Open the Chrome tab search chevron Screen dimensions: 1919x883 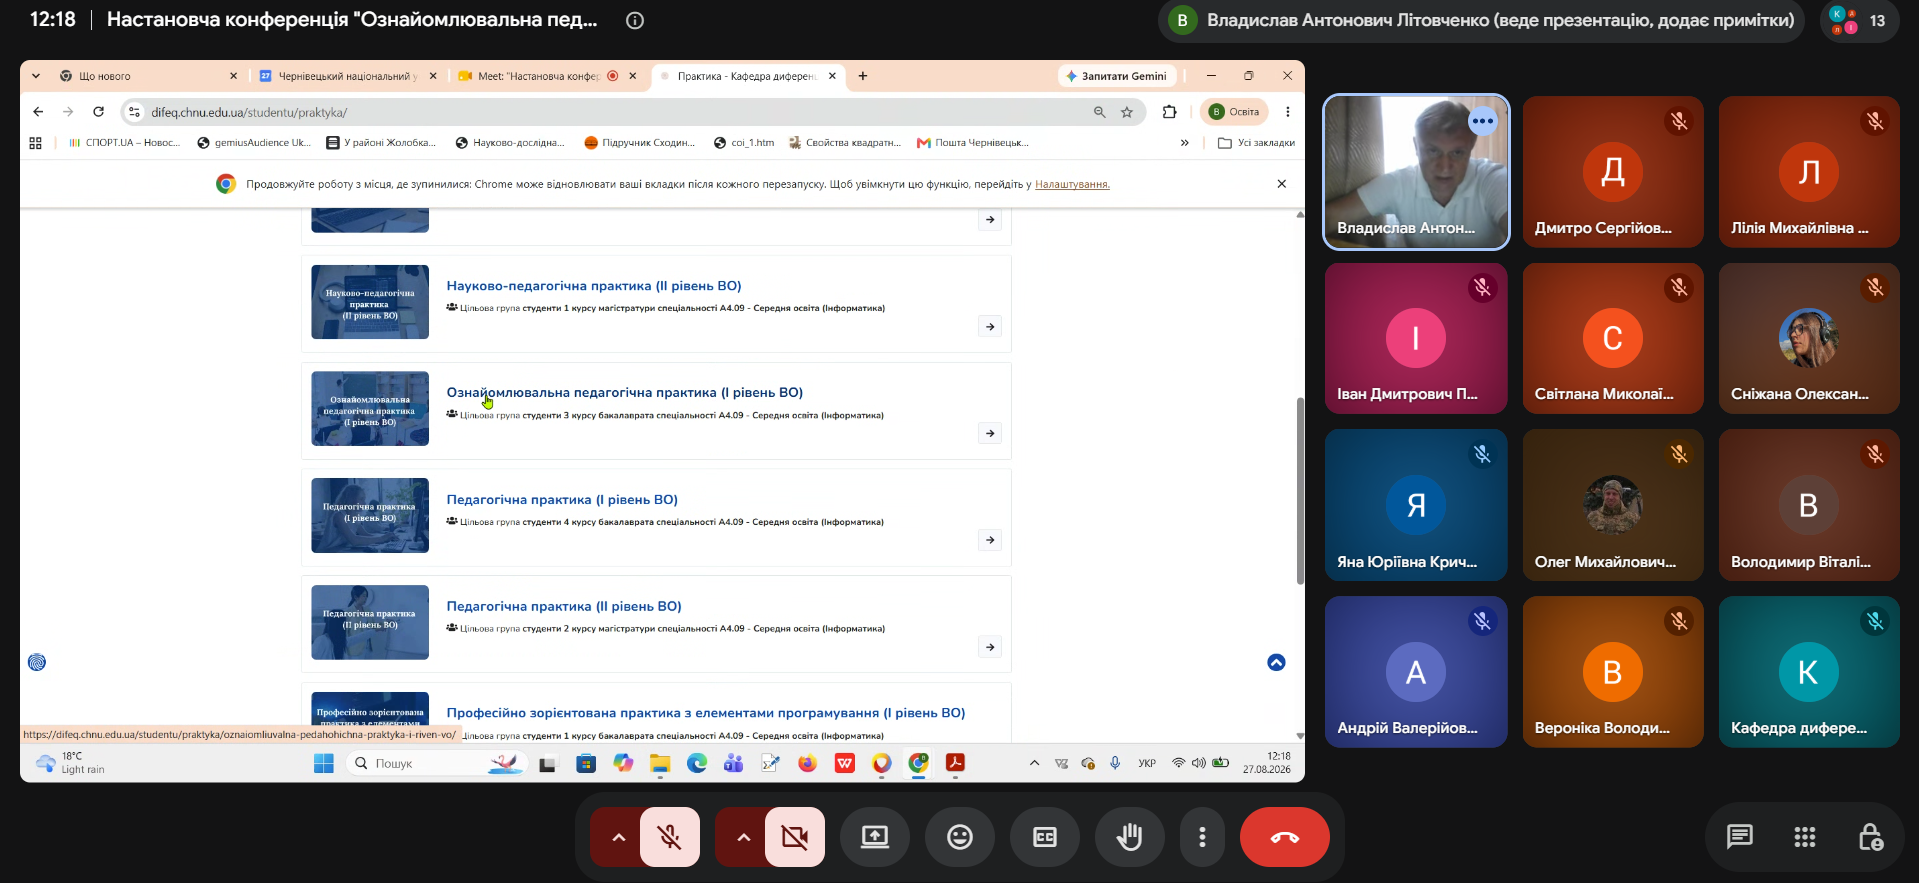(36, 76)
